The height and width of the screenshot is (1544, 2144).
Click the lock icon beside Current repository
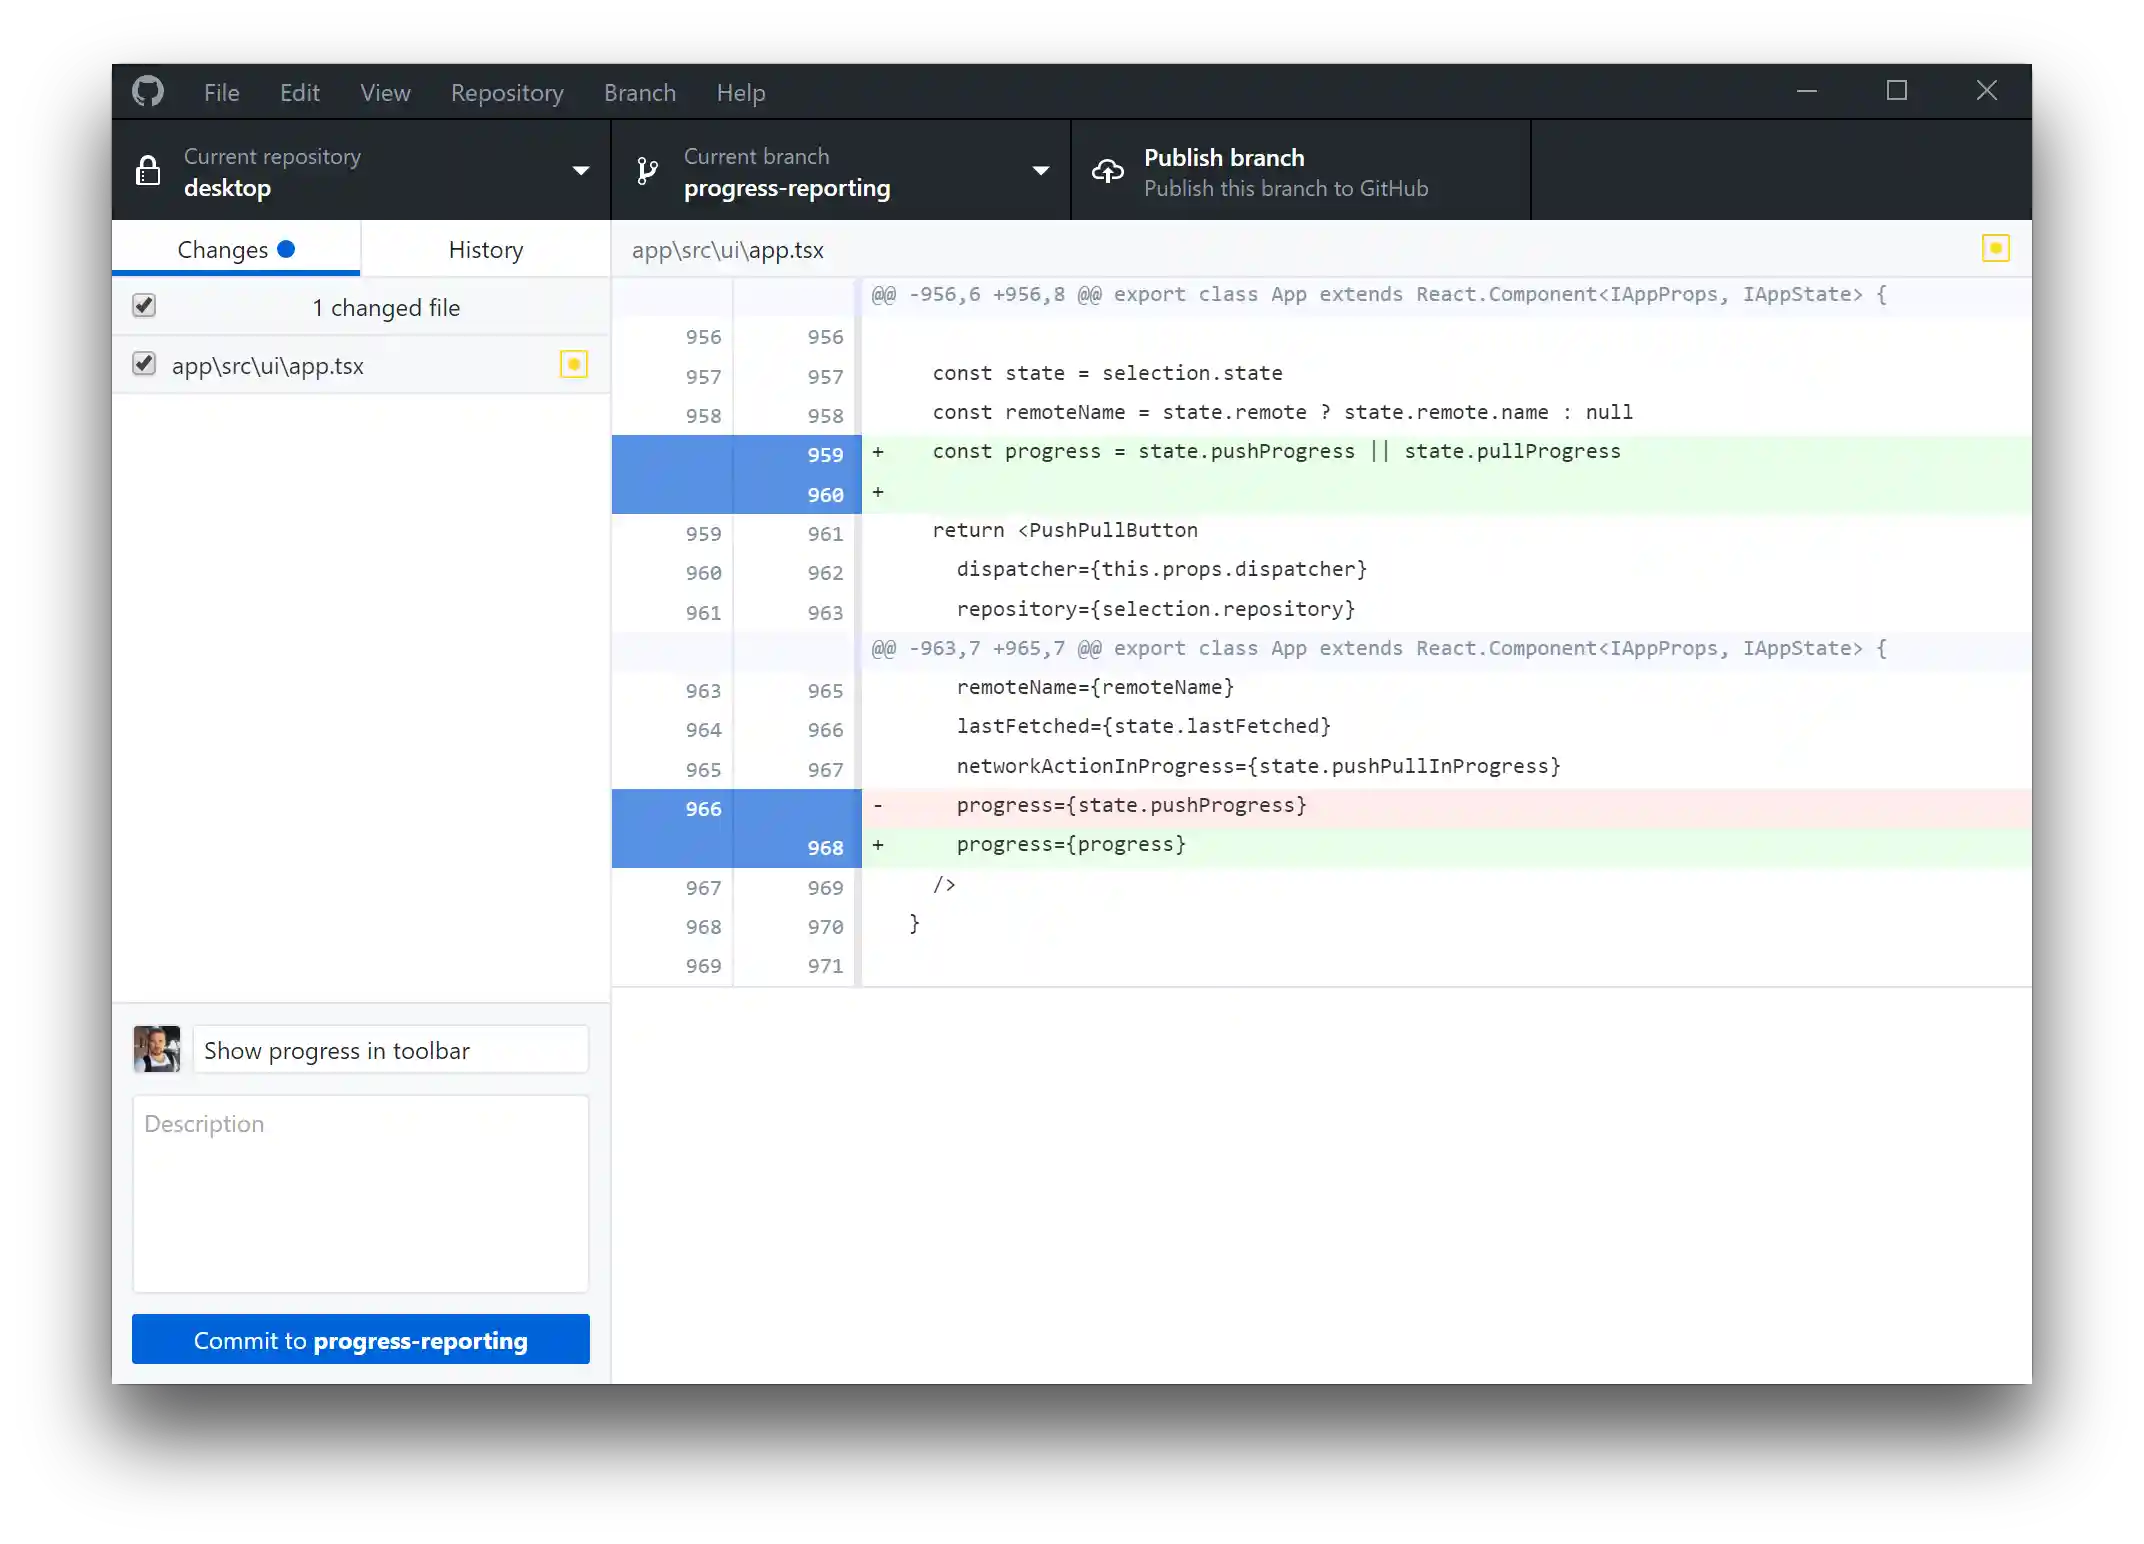click(x=148, y=170)
